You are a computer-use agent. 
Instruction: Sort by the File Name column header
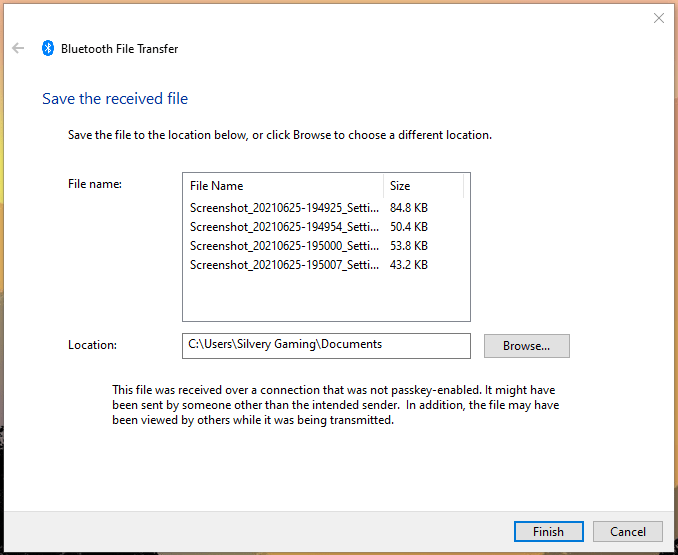[x=284, y=186]
